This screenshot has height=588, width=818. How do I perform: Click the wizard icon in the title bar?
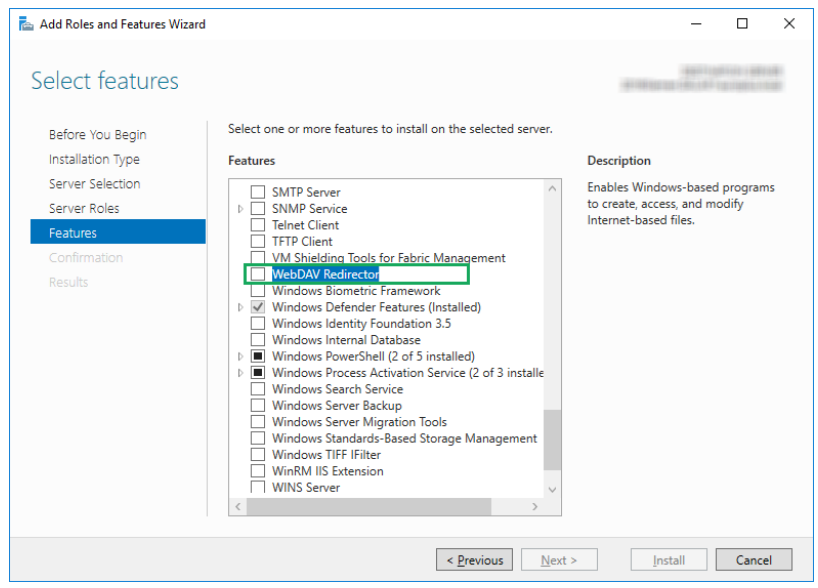[26, 24]
